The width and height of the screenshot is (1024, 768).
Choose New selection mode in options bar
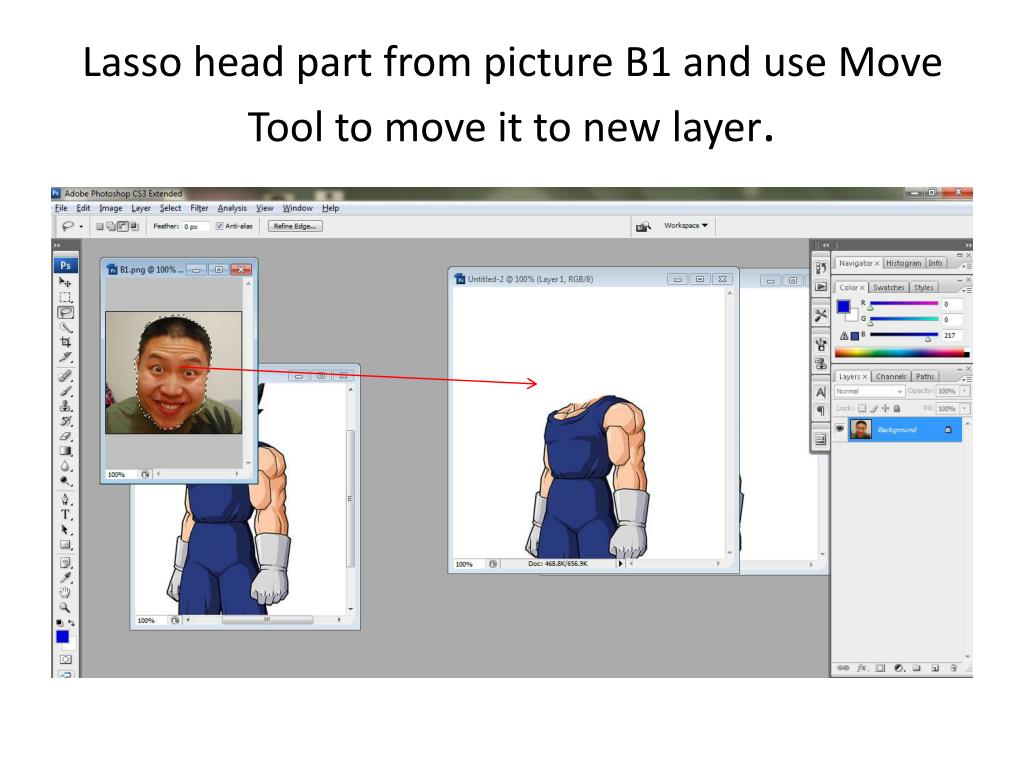point(100,227)
